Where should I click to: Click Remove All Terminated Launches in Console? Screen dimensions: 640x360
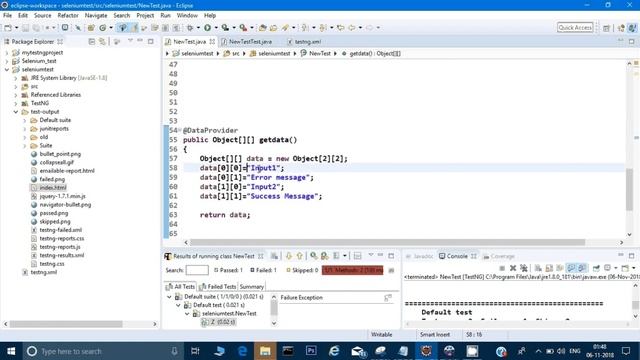pyautogui.click(x=524, y=268)
